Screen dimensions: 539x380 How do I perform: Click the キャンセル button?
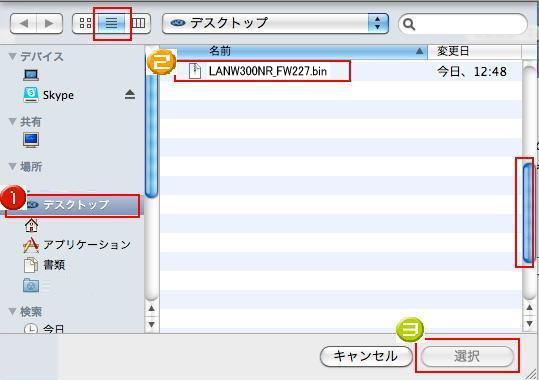(x=366, y=356)
